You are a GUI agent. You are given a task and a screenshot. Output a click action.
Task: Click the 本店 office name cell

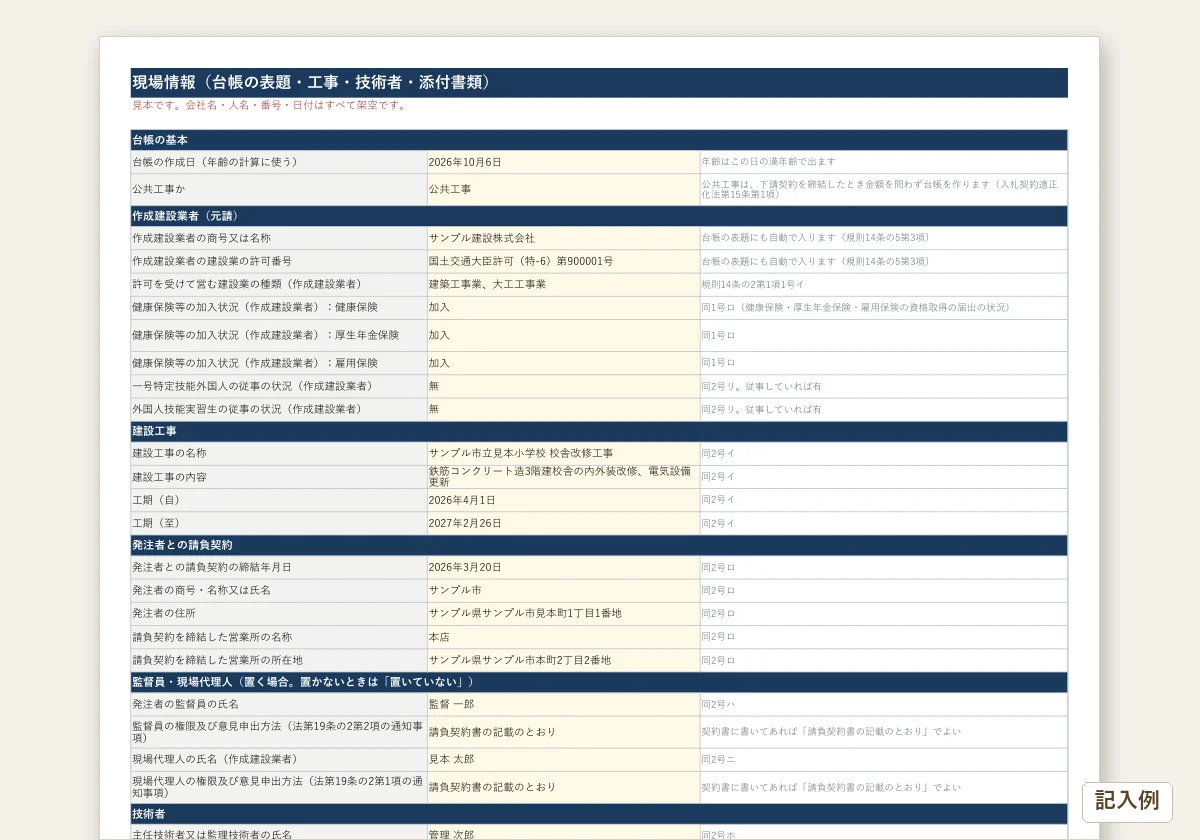[x=564, y=637]
